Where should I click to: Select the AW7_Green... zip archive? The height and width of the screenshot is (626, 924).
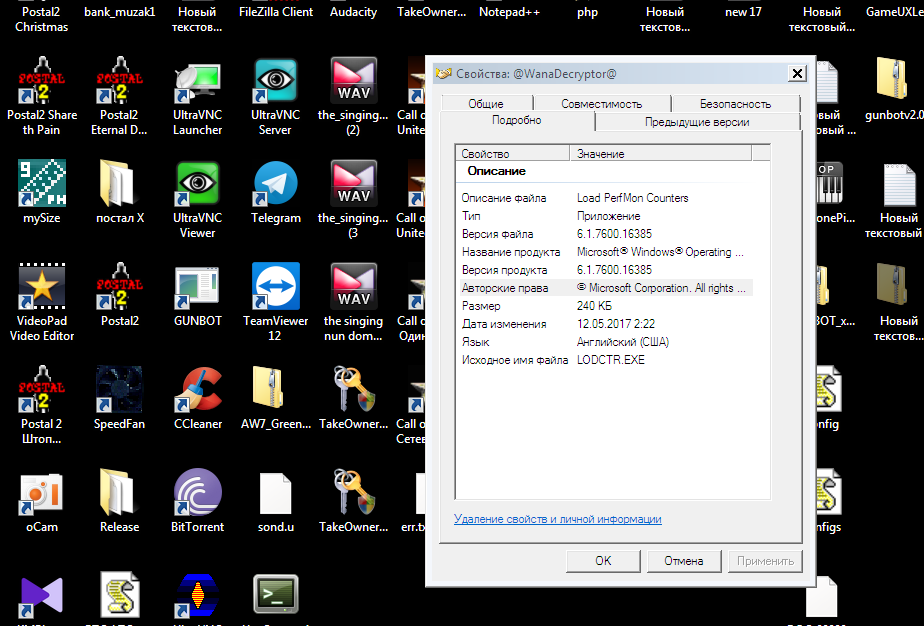(275, 390)
